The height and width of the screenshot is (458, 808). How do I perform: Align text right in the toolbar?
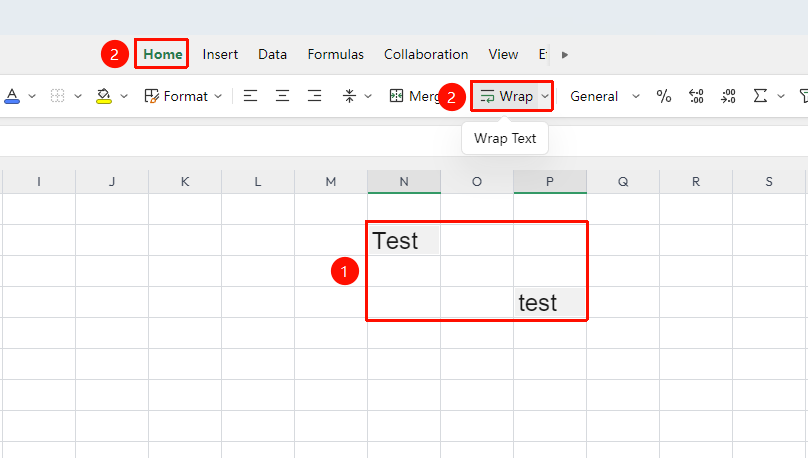[x=314, y=96]
